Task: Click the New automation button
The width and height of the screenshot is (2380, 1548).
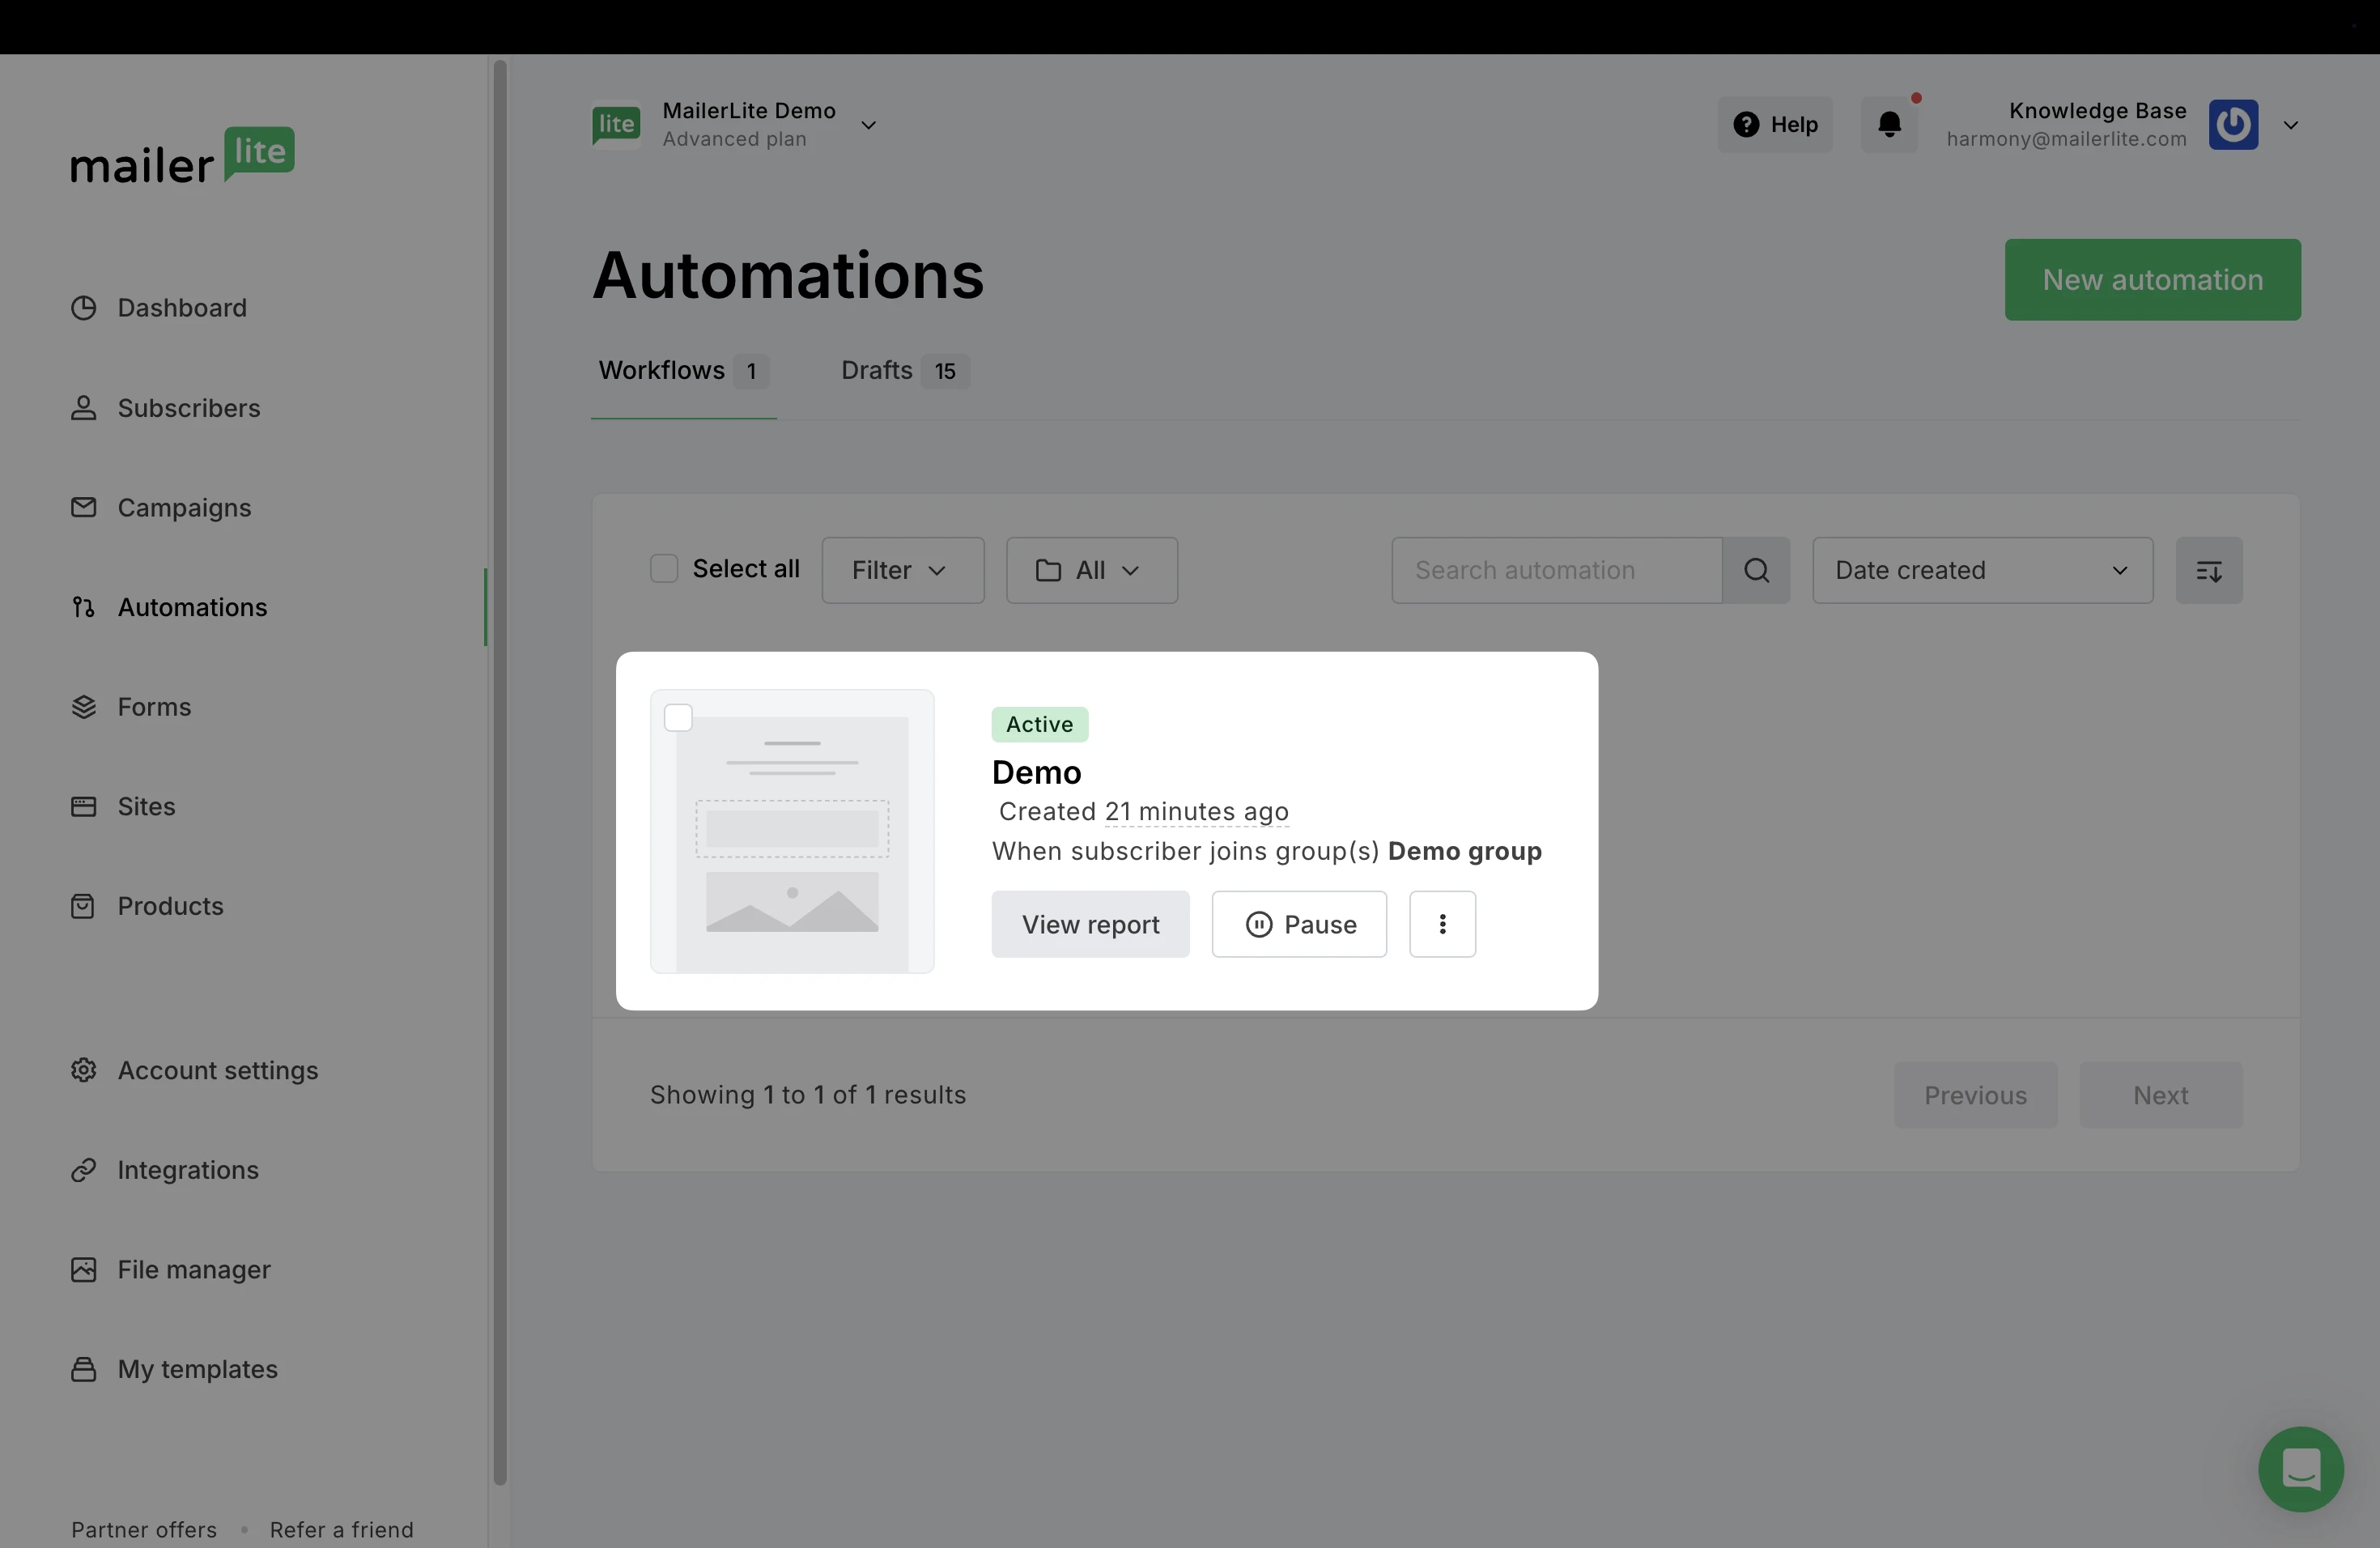Action: coord(2152,280)
